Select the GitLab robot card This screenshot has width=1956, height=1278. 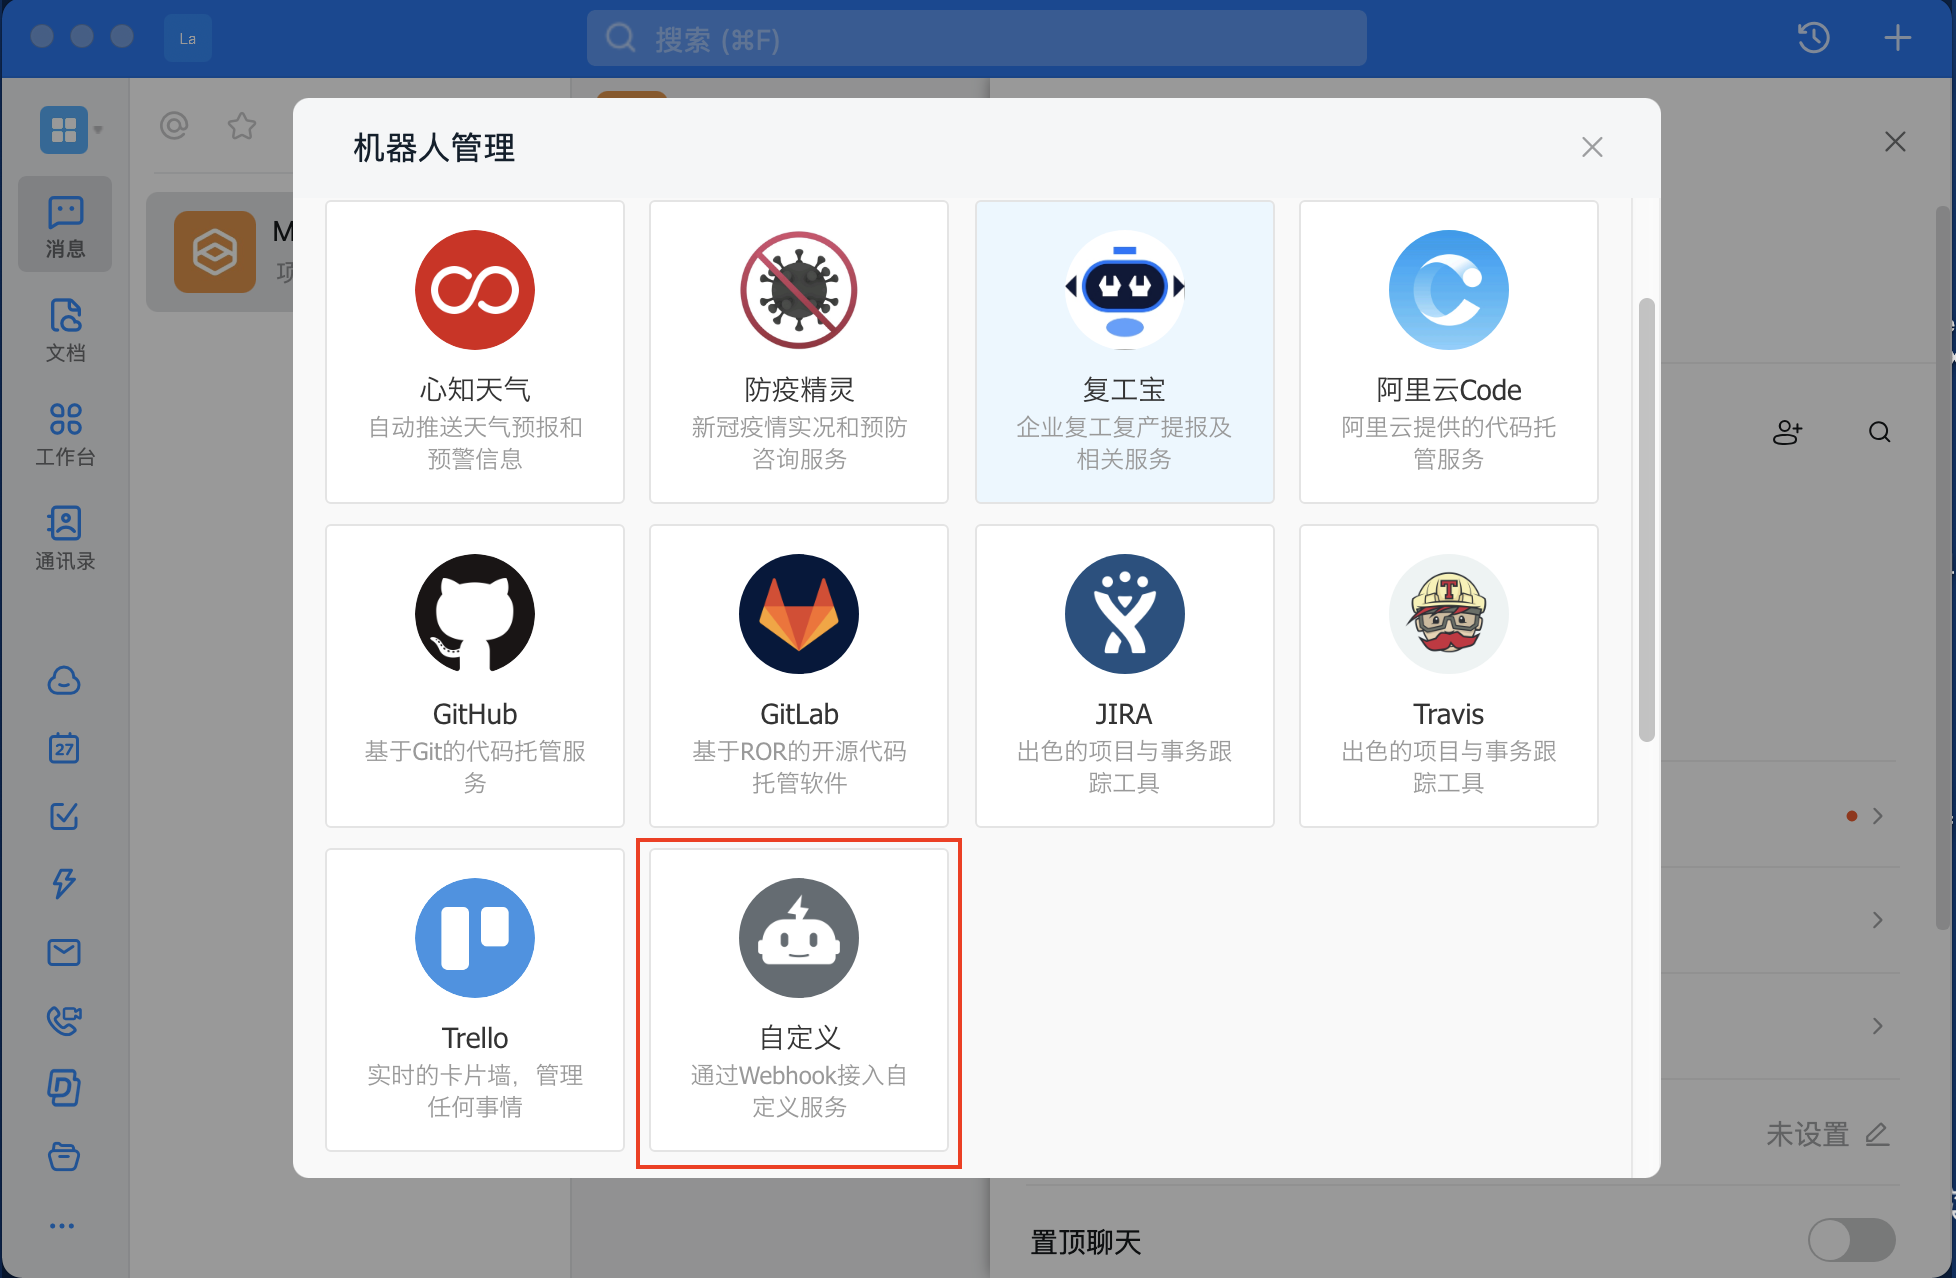click(799, 676)
